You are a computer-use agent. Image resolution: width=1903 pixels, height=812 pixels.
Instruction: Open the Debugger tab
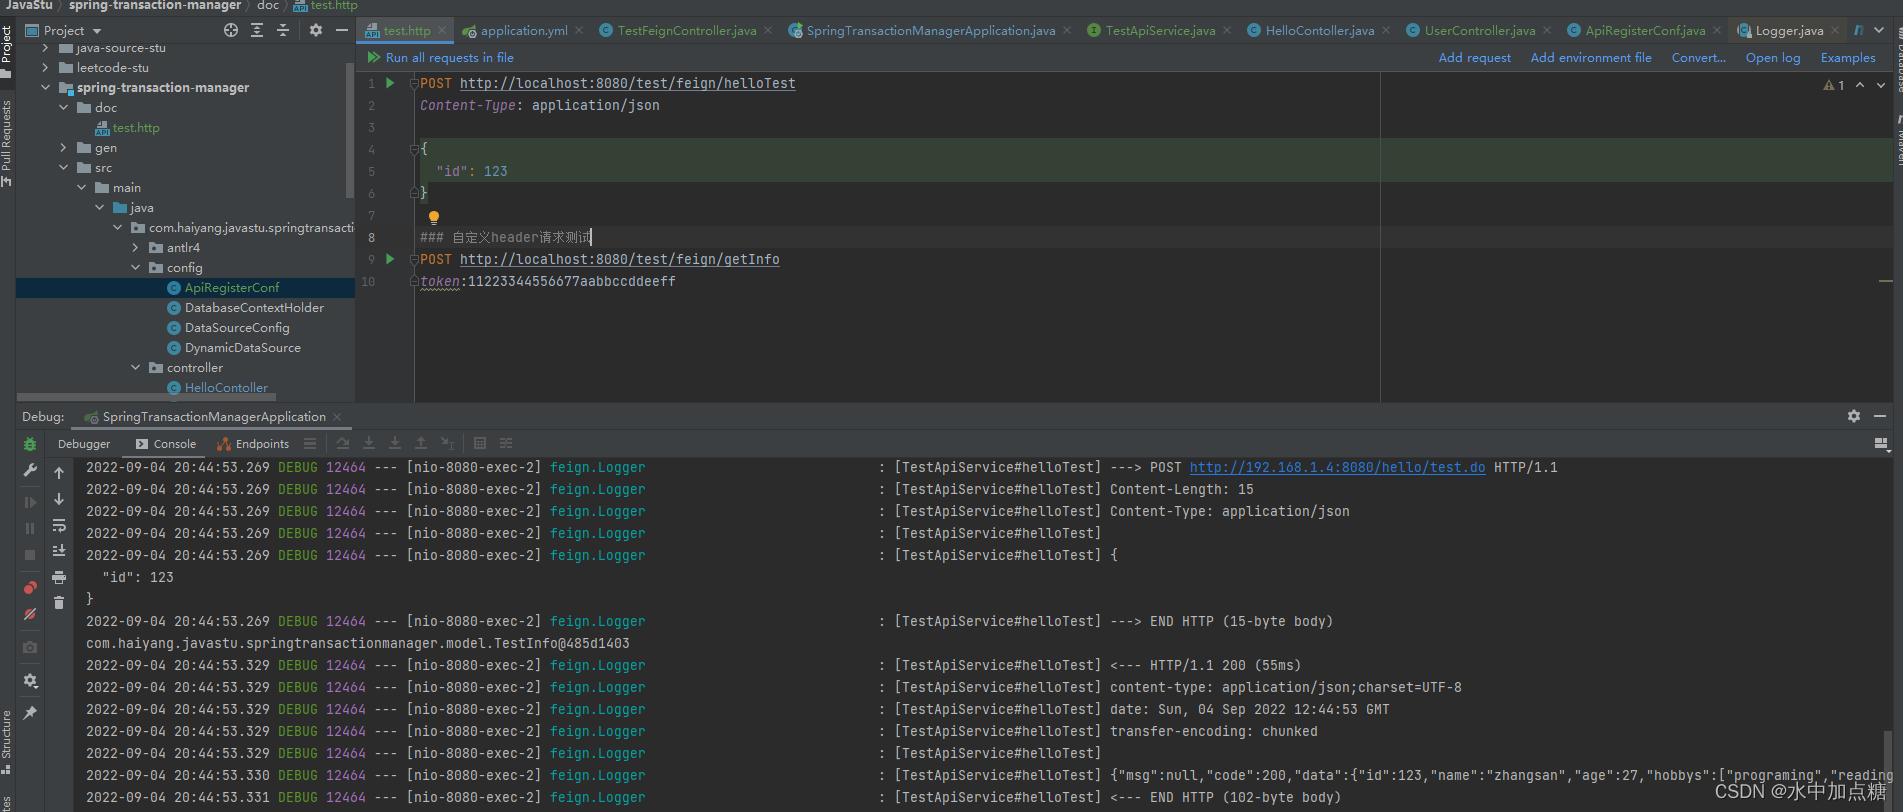tap(84, 444)
